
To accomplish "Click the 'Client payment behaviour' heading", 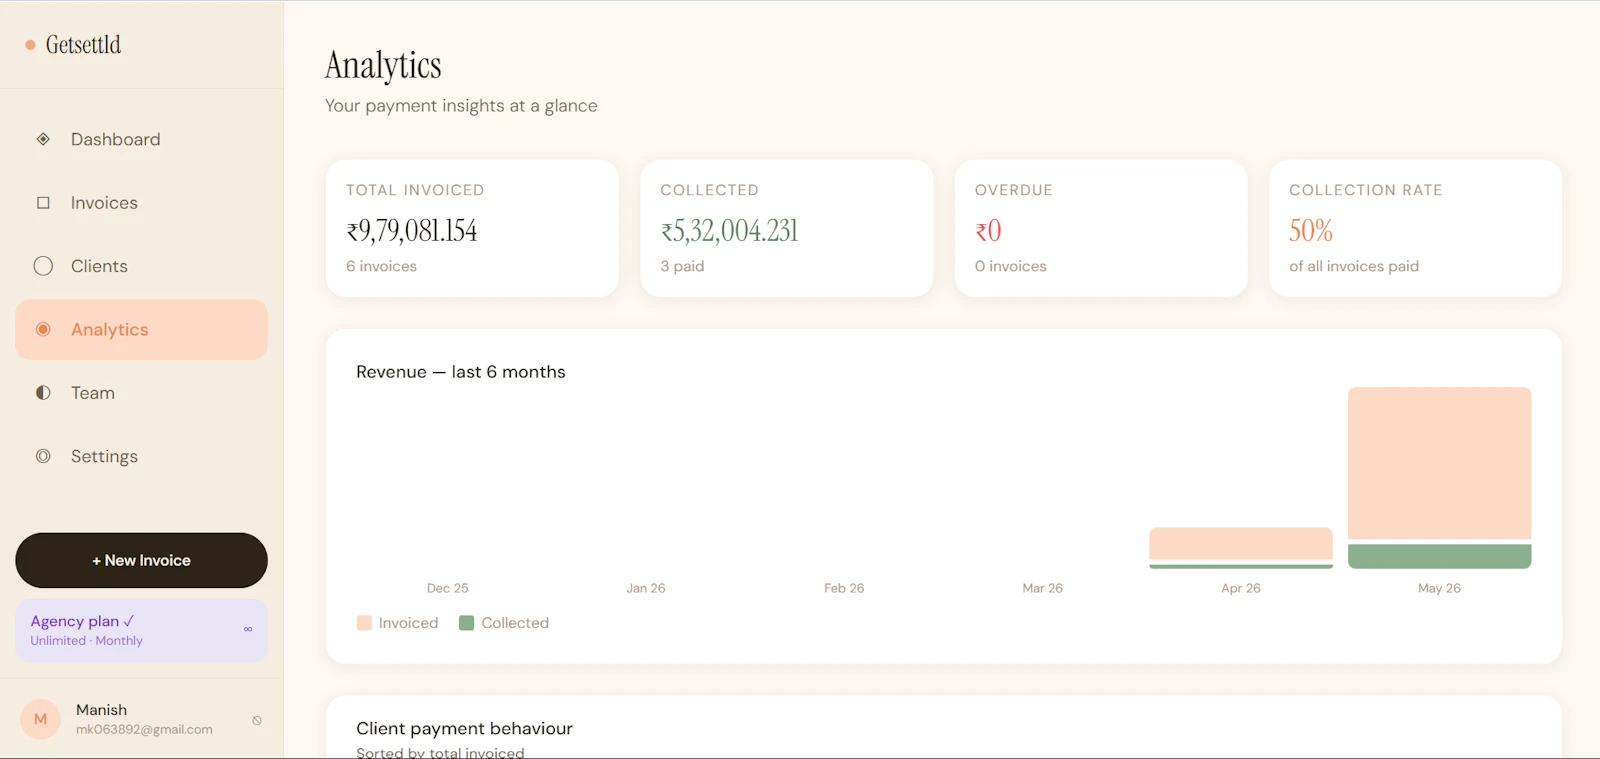I will (x=464, y=729).
